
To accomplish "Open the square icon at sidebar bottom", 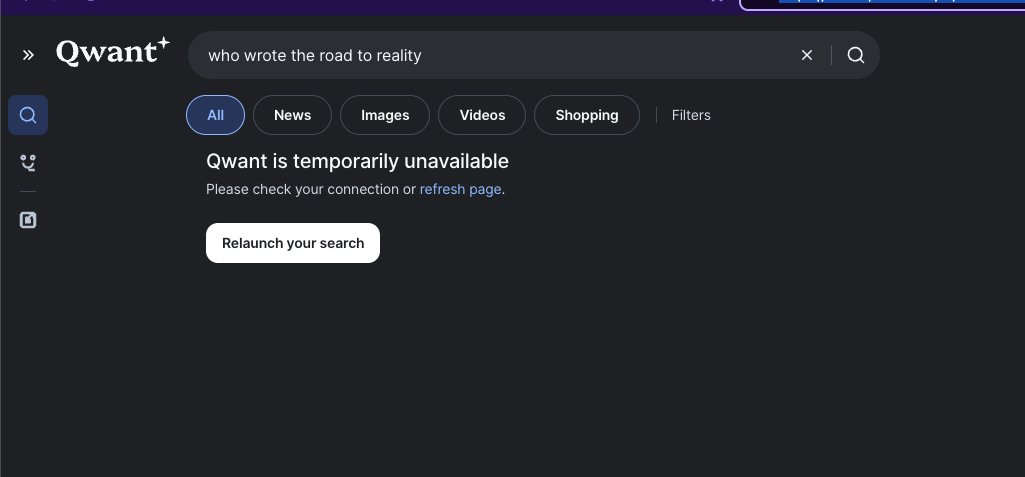I will 28,220.
